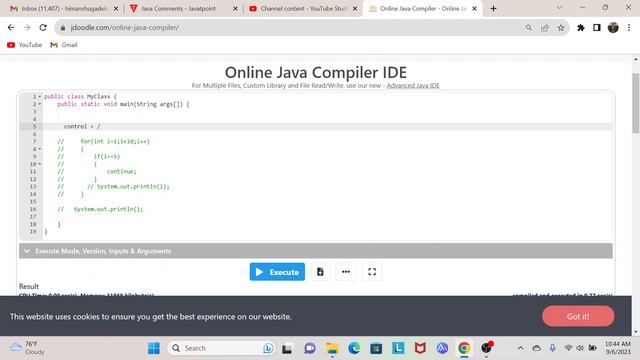This screenshot has width=640, height=360.
Task: Open the McAfee taskbar icon
Action: 420,348
